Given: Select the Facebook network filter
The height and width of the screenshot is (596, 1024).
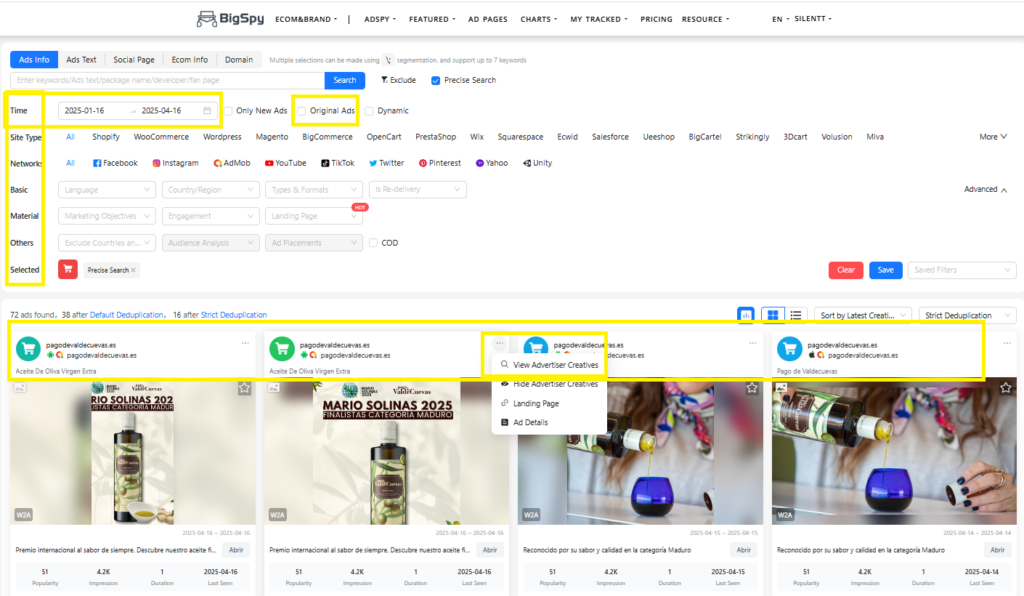Looking at the screenshot, I should [115, 163].
